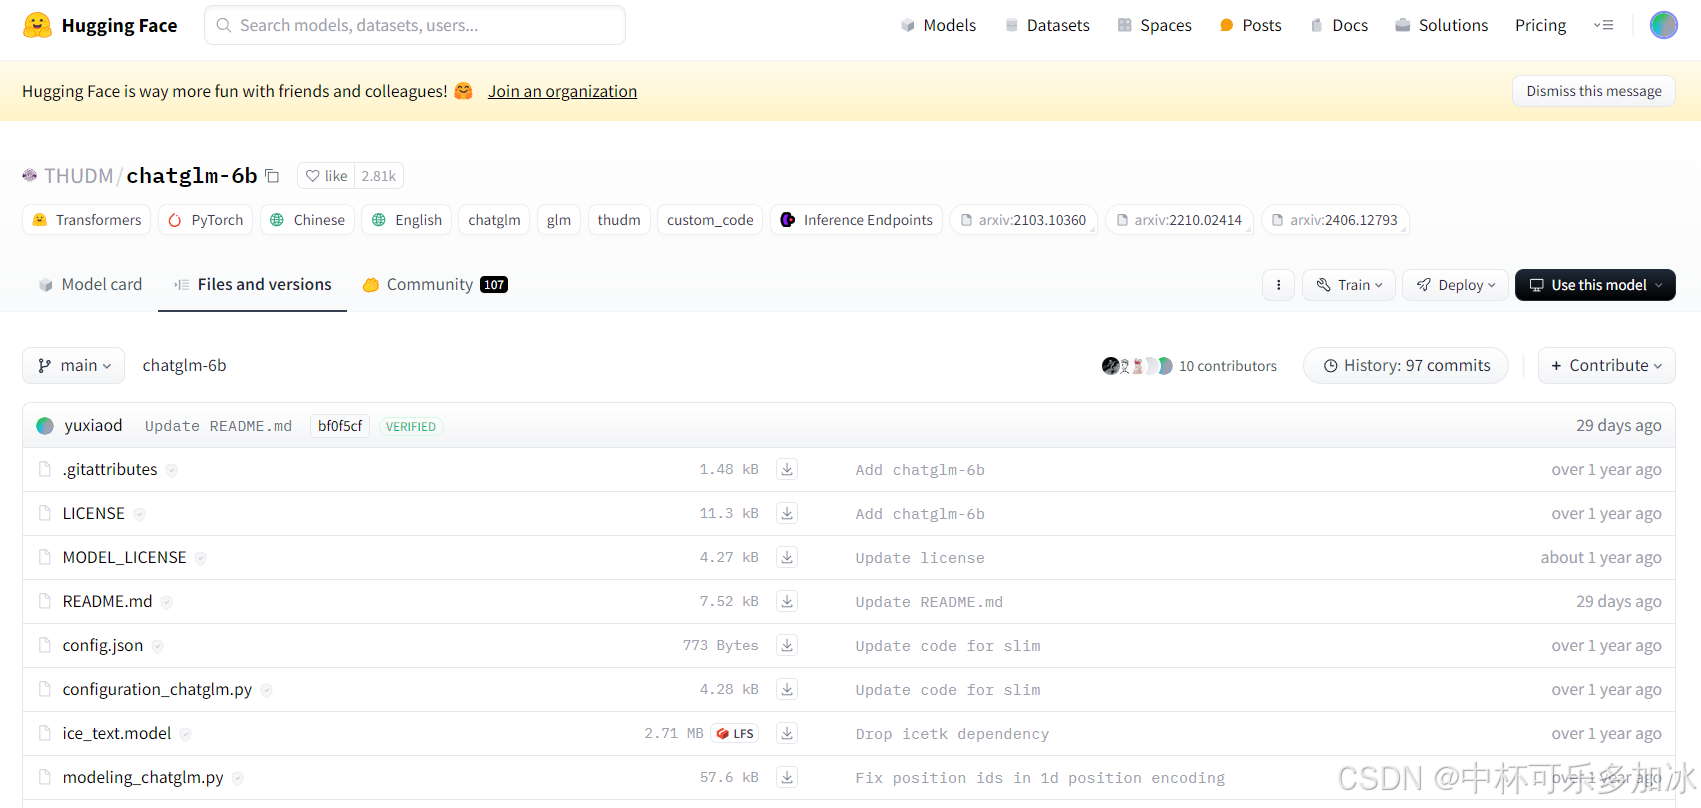Select the Files and versions tab

coord(252,285)
